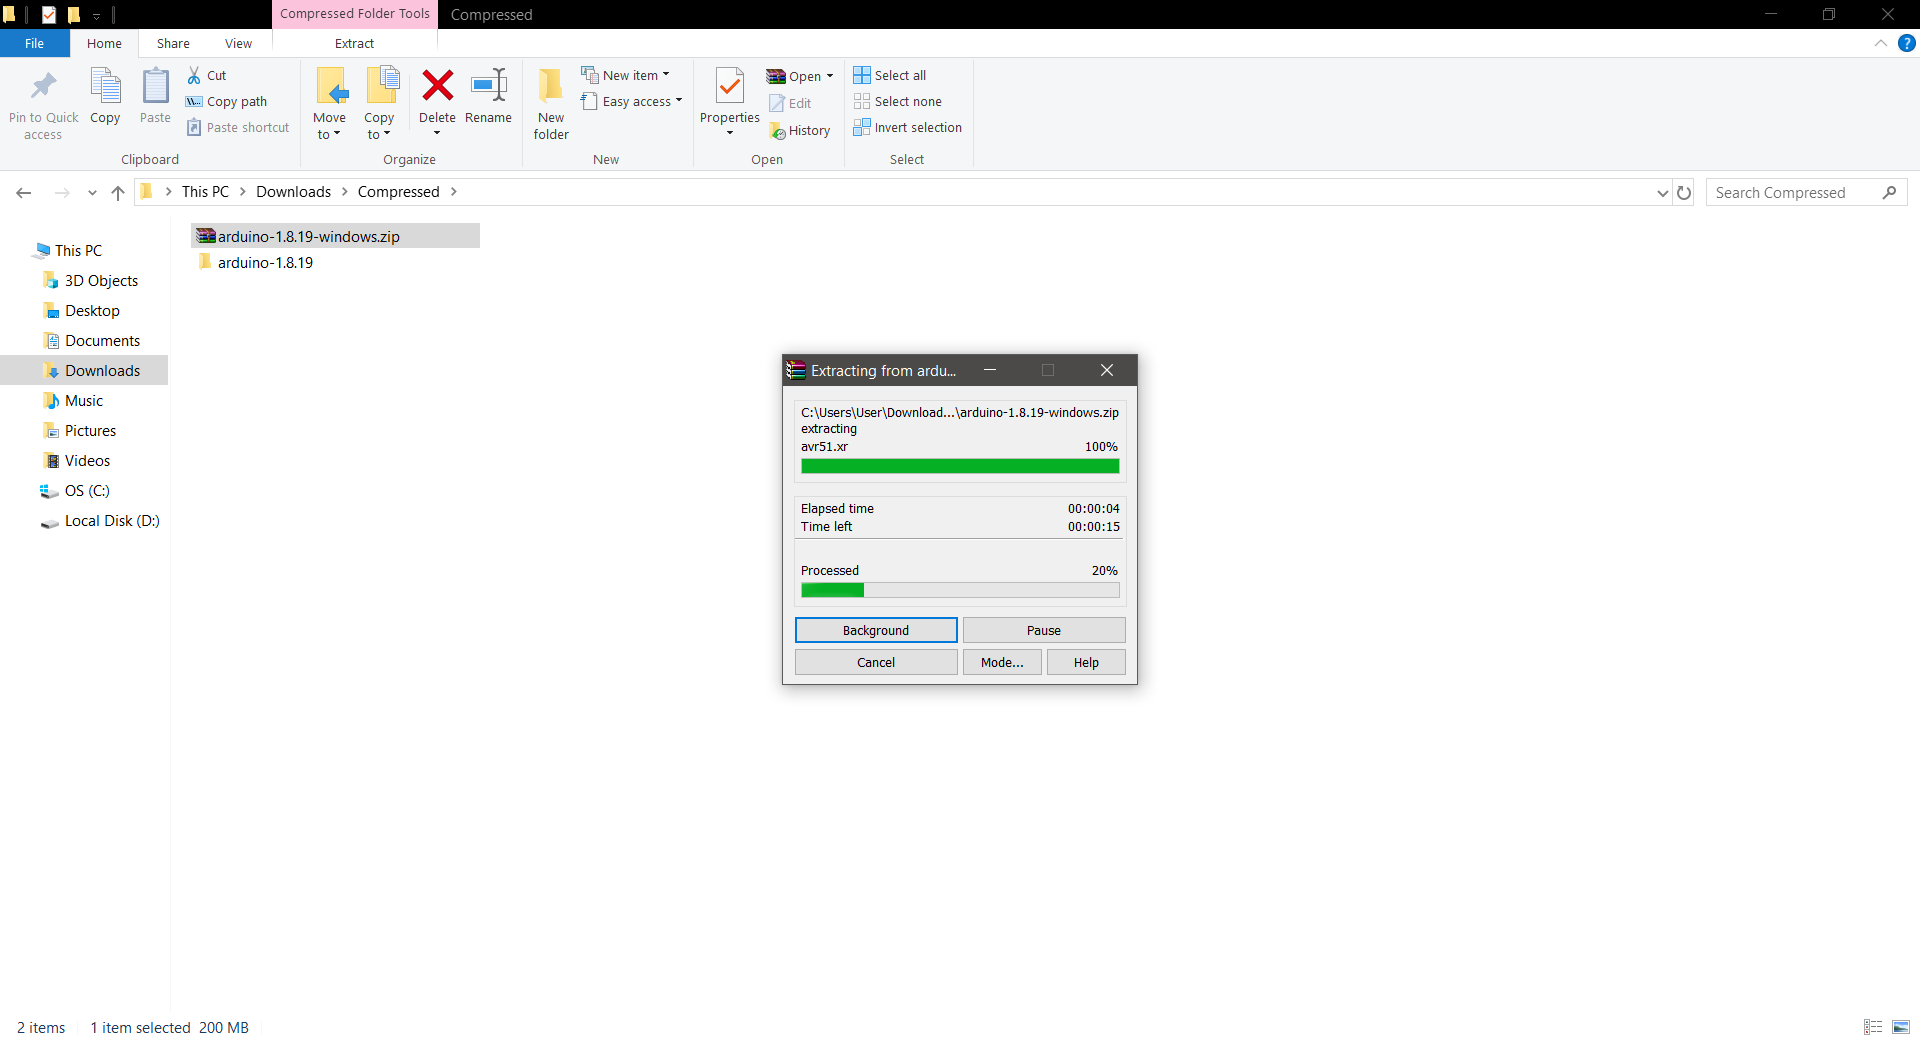Image resolution: width=1920 pixels, height=1042 pixels.
Task: Click Select all in ribbon
Action: coord(890,75)
